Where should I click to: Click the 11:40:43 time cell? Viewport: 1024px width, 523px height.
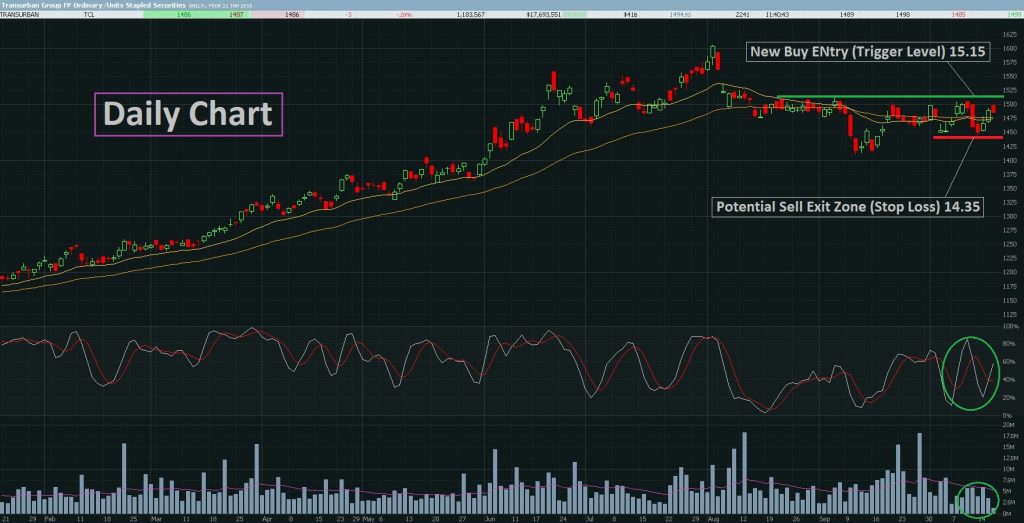pyautogui.click(x=775, y=13)
